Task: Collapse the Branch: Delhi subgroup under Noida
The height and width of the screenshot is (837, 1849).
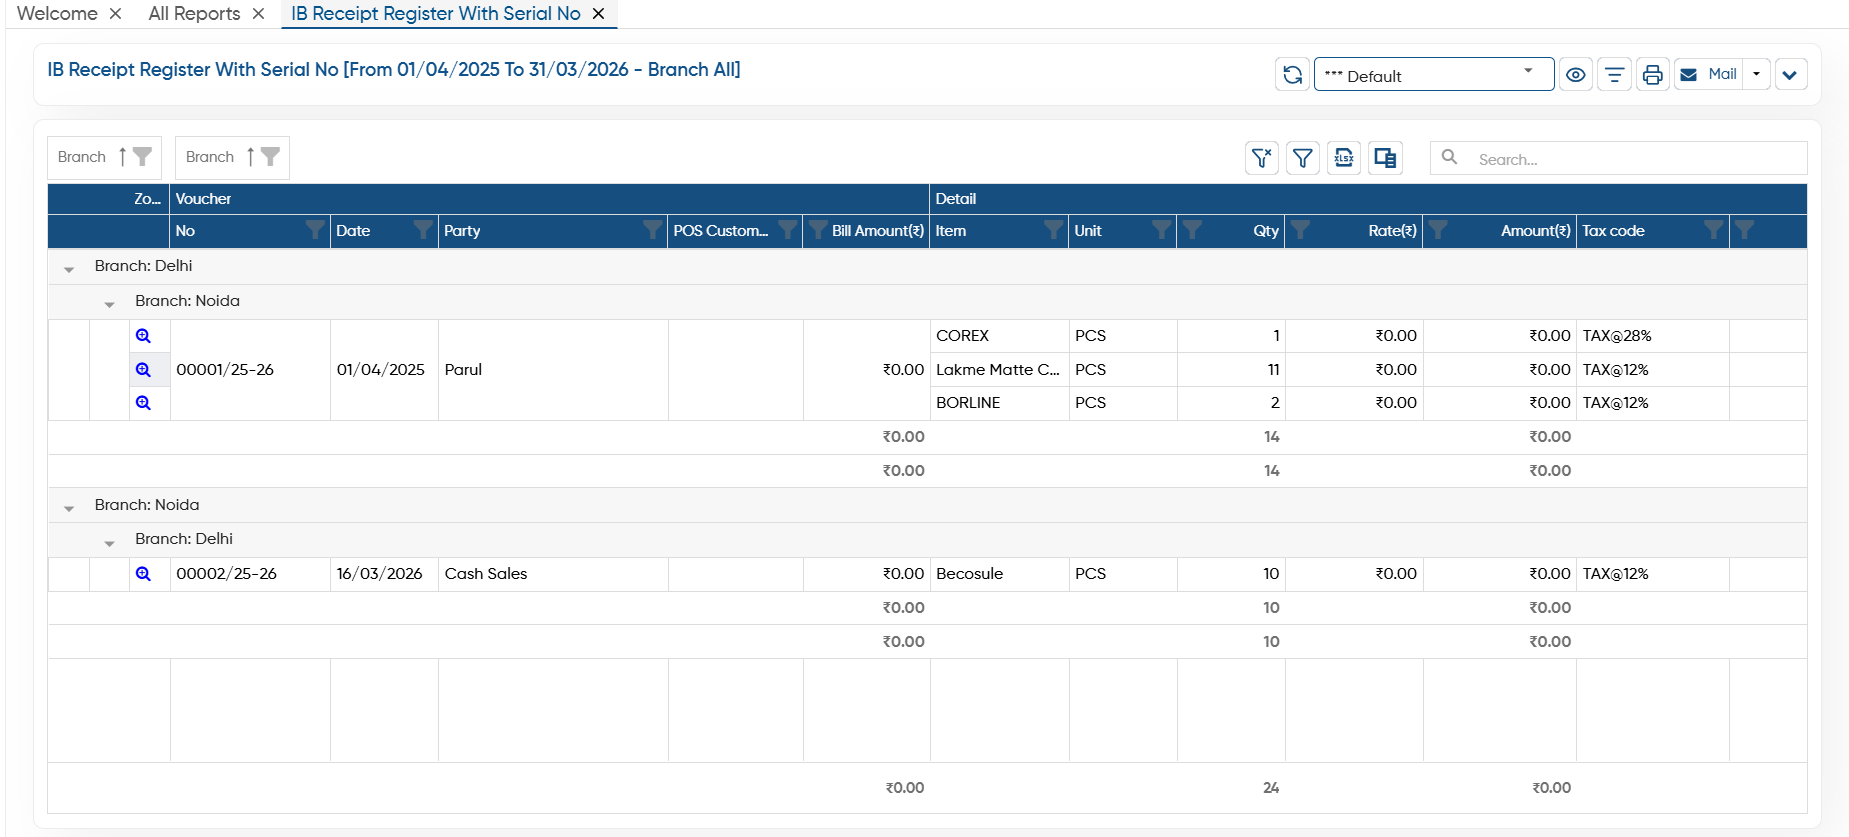Action: click(x=109, y=542)
